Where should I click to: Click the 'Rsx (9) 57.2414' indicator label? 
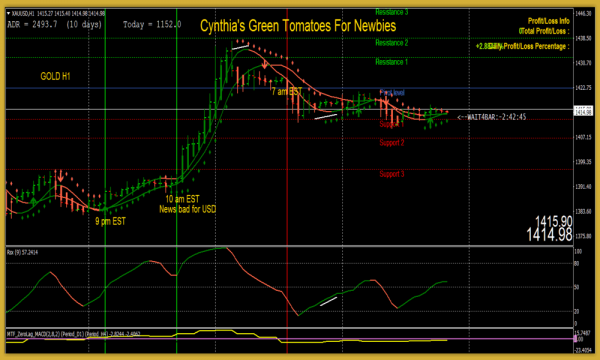click(22, 252)
